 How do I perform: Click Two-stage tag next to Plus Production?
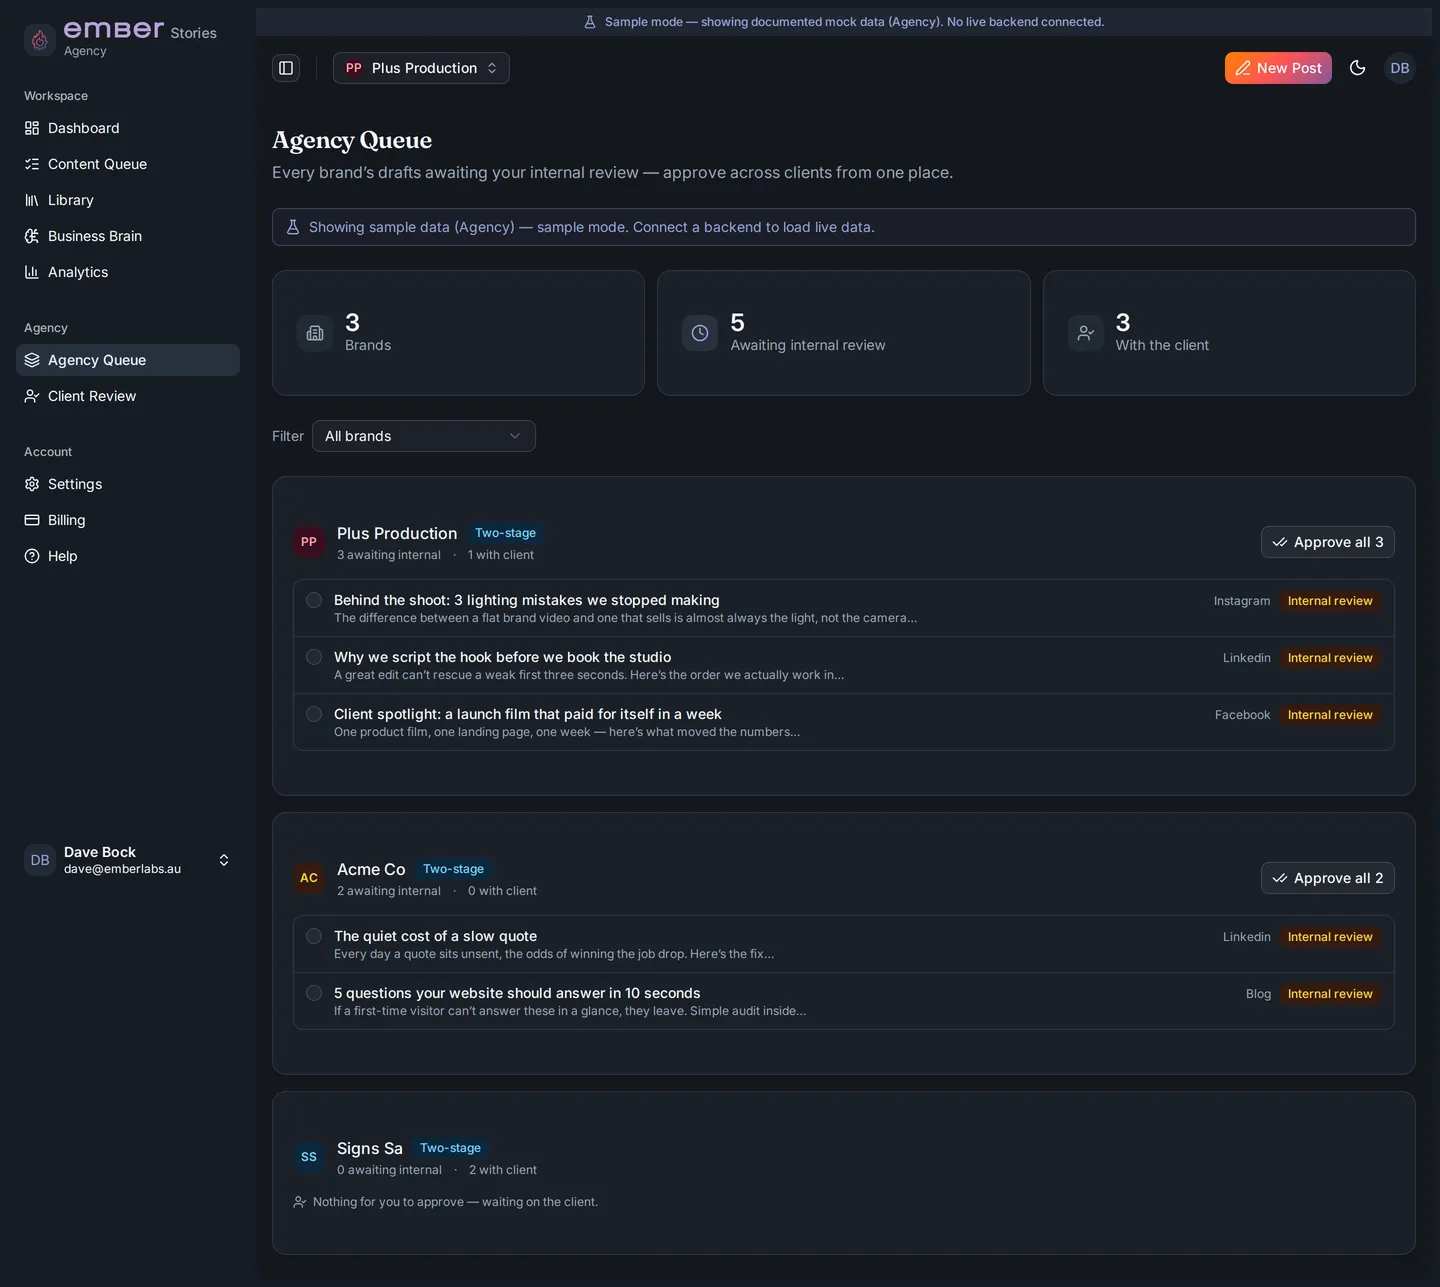[505, 533]
